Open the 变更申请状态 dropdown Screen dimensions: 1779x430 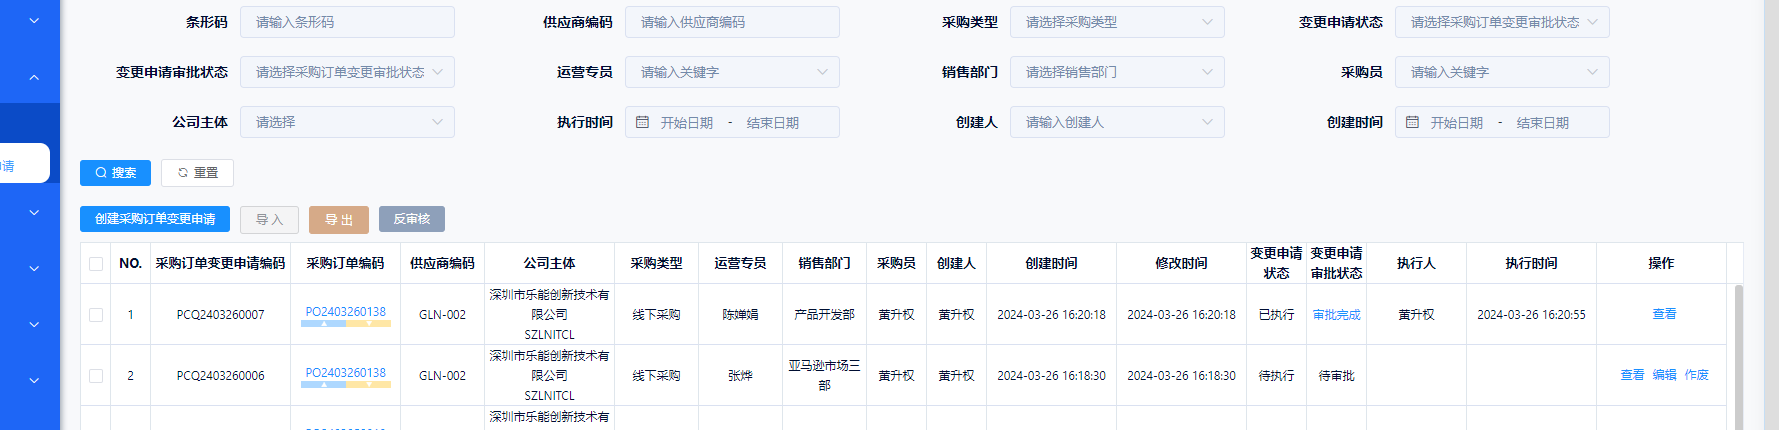(x=1502, y=22)
